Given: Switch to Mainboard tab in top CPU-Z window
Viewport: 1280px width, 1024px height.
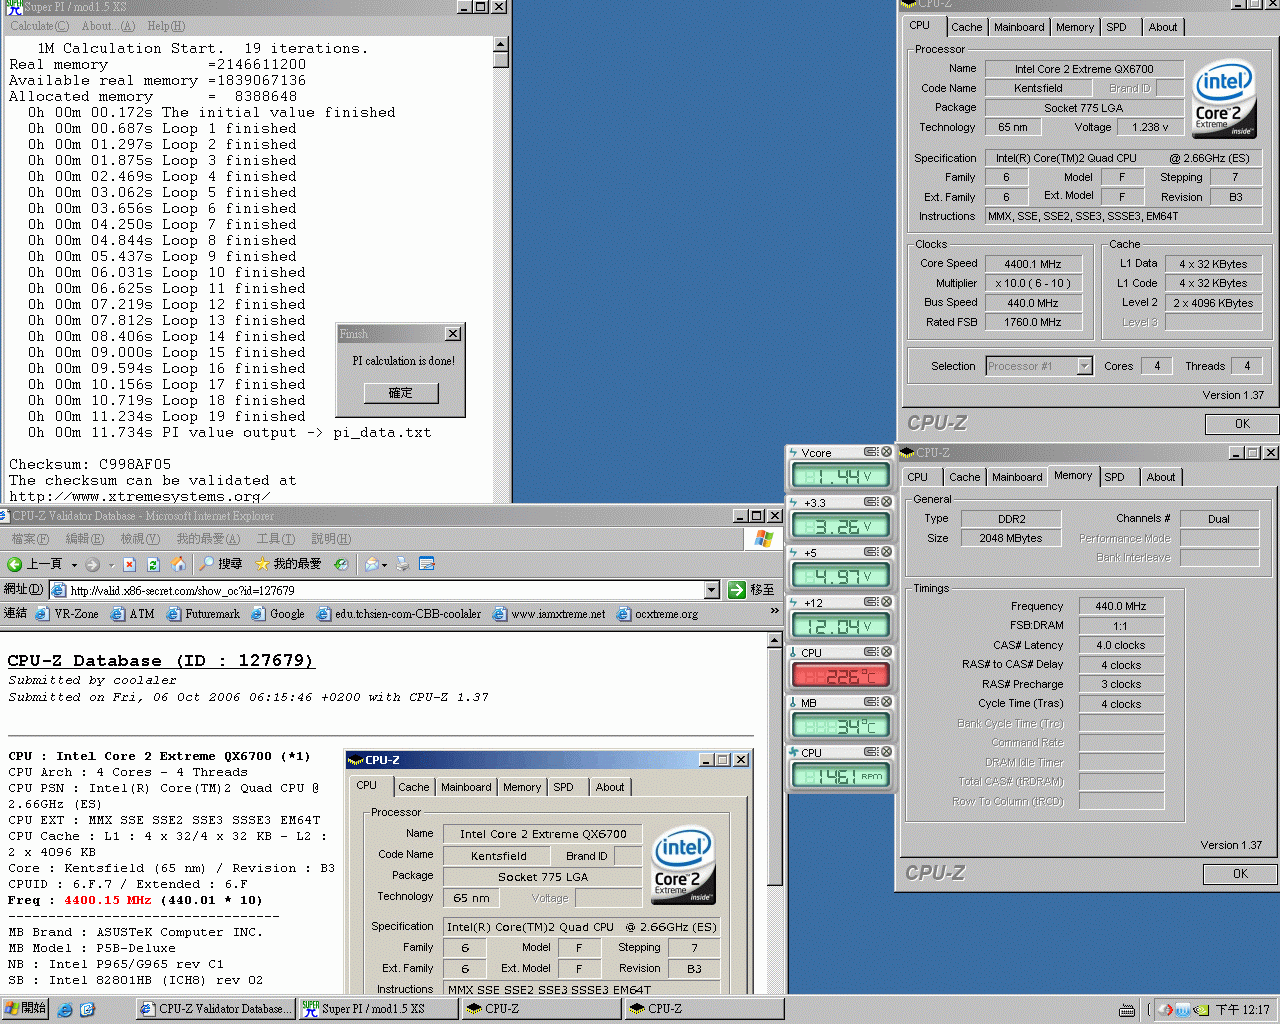Looking at the screenshot, I should tap(1018, 27).
